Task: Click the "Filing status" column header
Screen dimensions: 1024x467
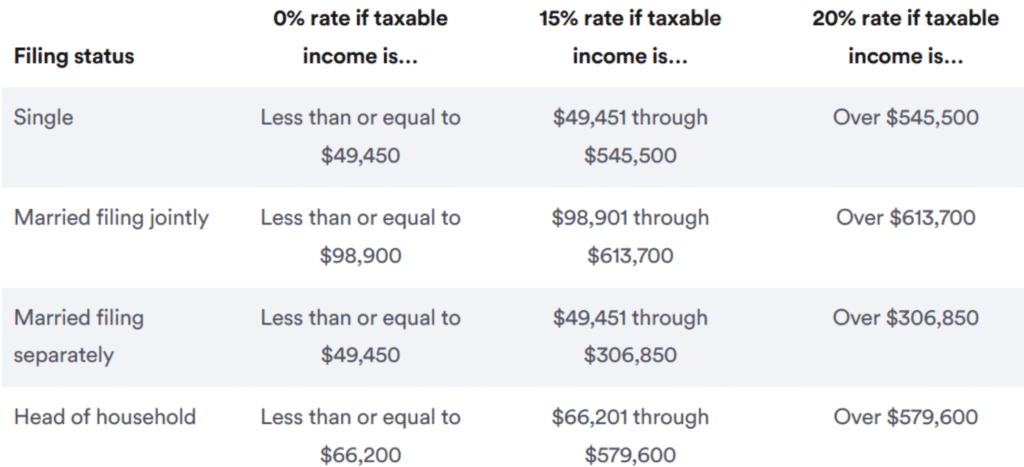Action: 74,57
